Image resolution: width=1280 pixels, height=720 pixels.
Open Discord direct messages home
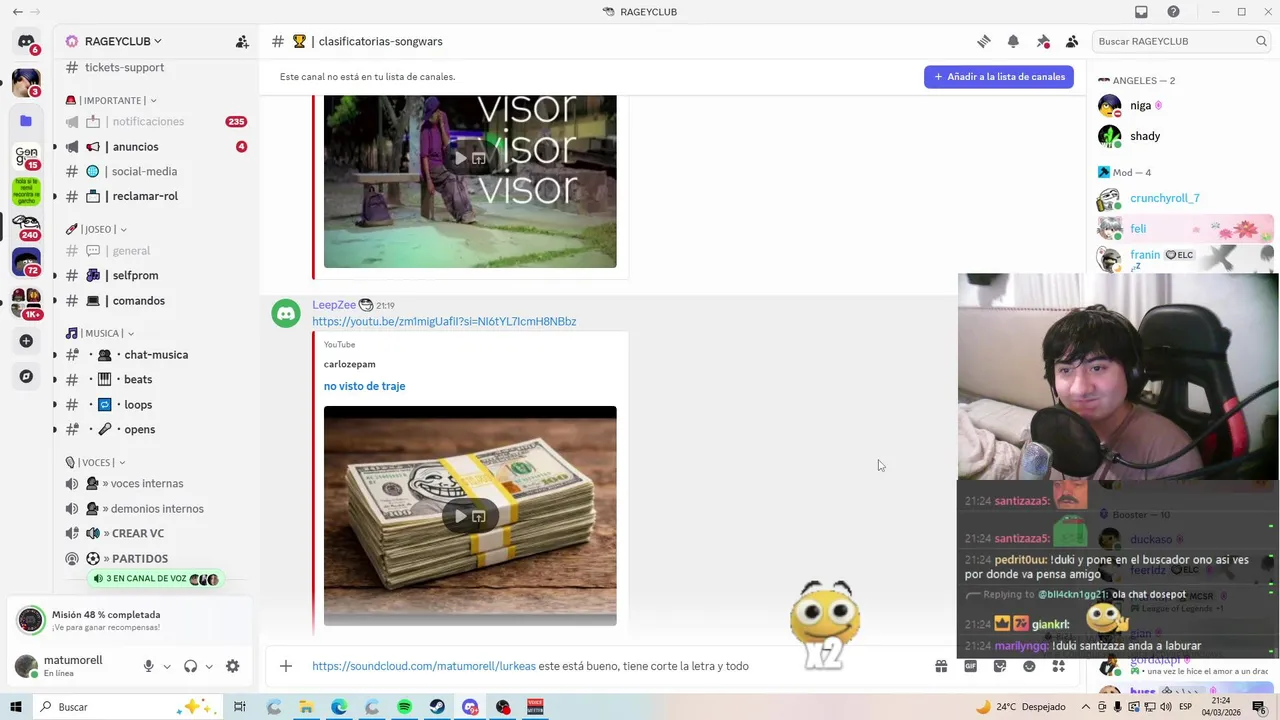26,42
